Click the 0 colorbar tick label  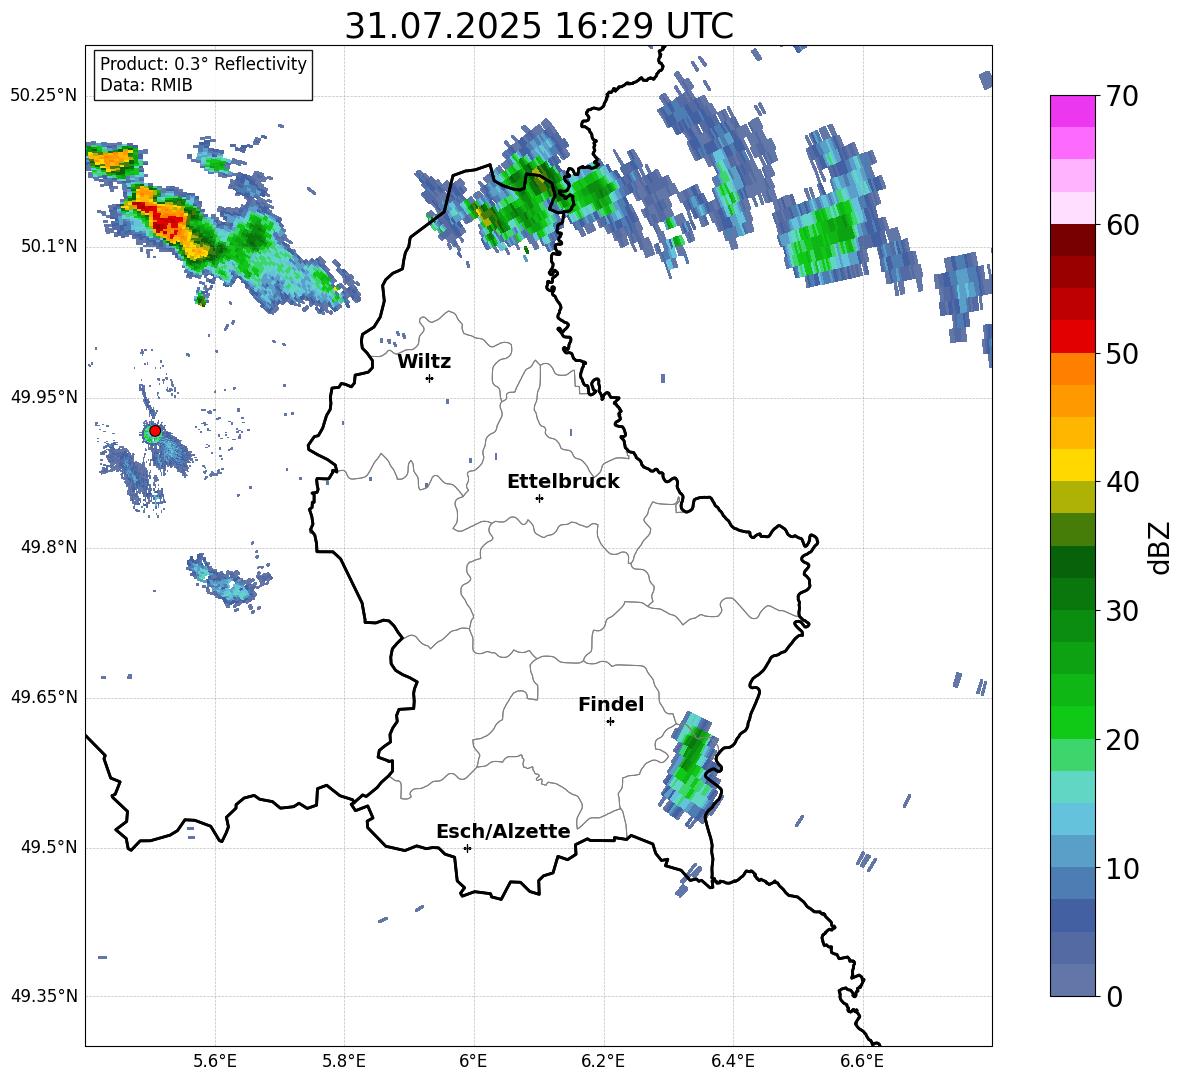(x=1114, y=997)
